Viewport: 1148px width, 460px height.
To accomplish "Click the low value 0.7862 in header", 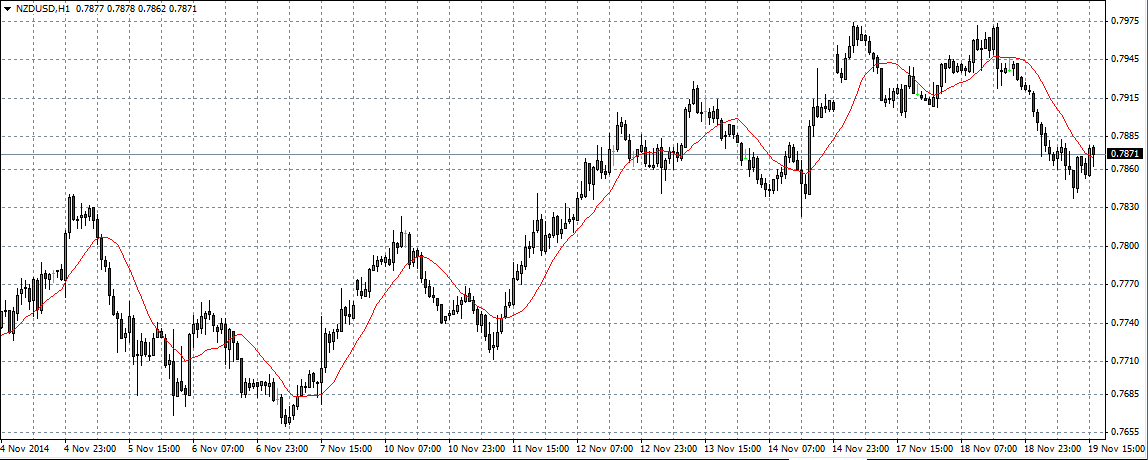I will click(x=154, y=9).
